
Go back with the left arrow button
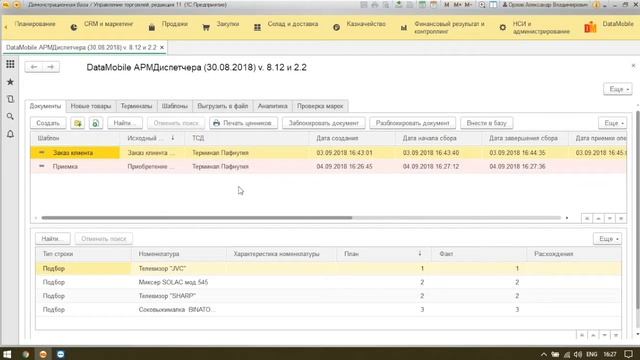click(34, 67)
